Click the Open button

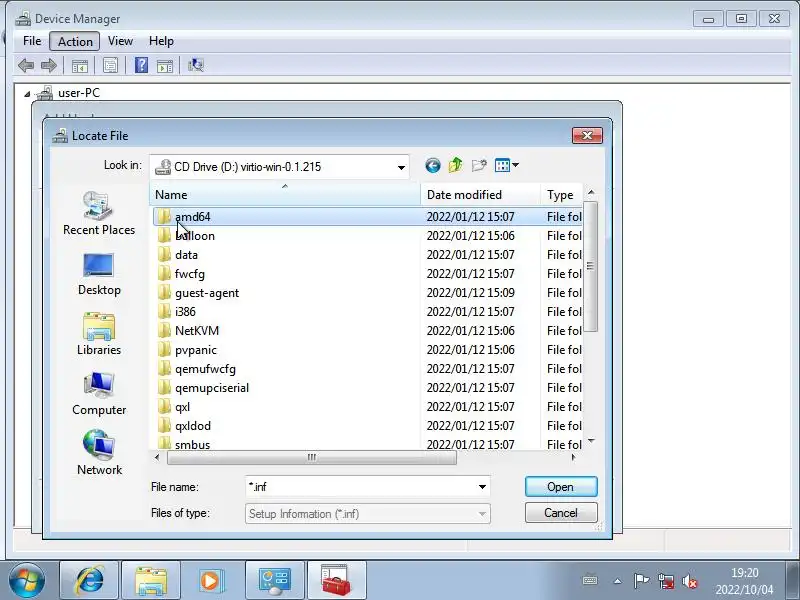click(561, 487)
